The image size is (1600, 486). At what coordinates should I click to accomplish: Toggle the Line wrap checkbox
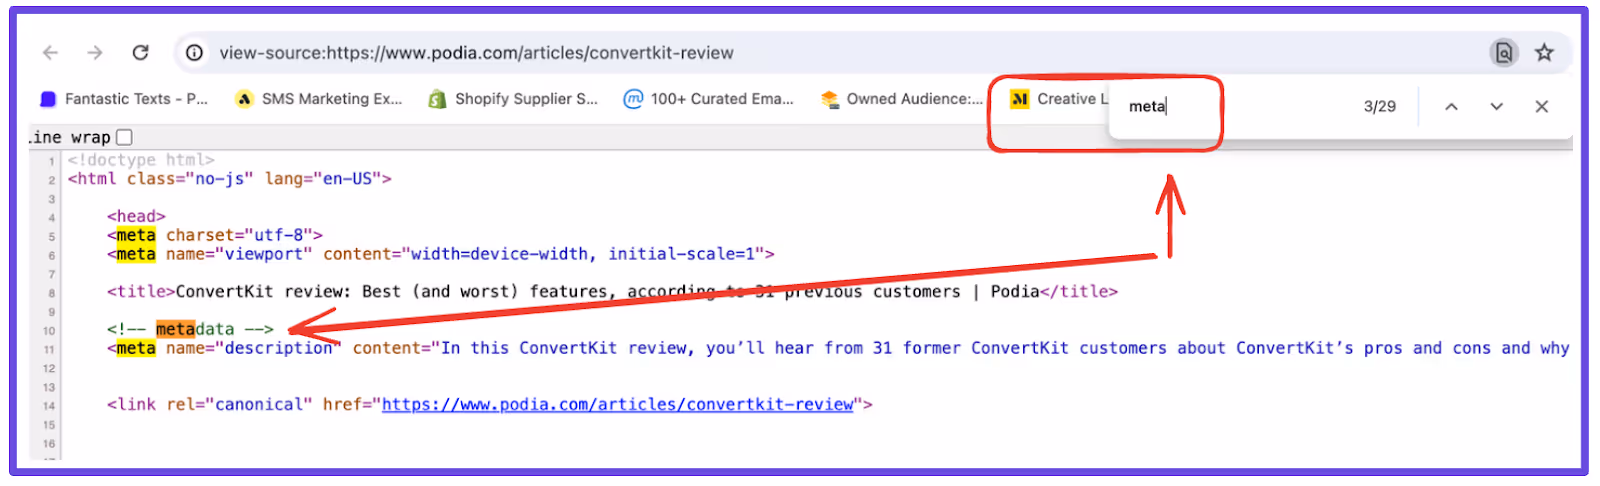pos(124,138)
